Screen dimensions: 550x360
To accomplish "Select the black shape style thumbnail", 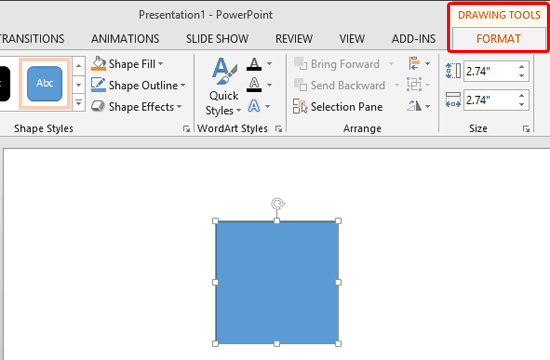I will tap(4, 84).
